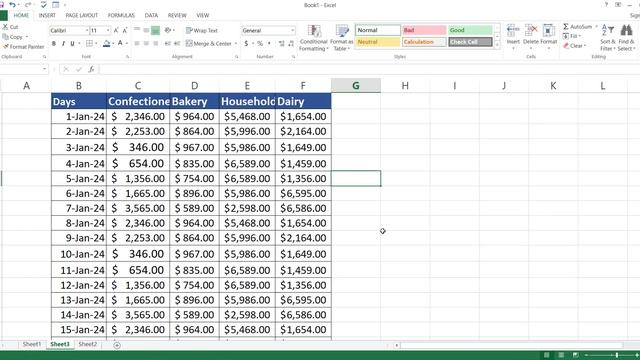Toggle center text horizontally
The width and height of the screenshot is (640, 360).
point(146,43)
